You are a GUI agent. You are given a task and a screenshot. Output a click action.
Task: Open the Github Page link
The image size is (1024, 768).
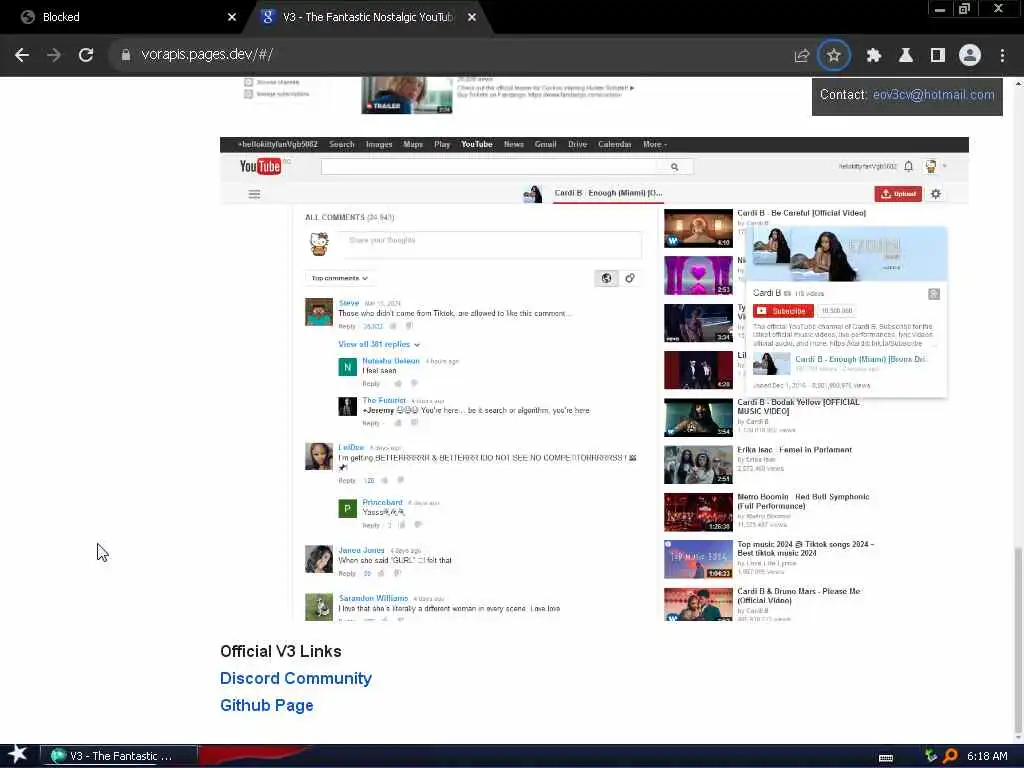pyautogui.click(x=266, y=705)
